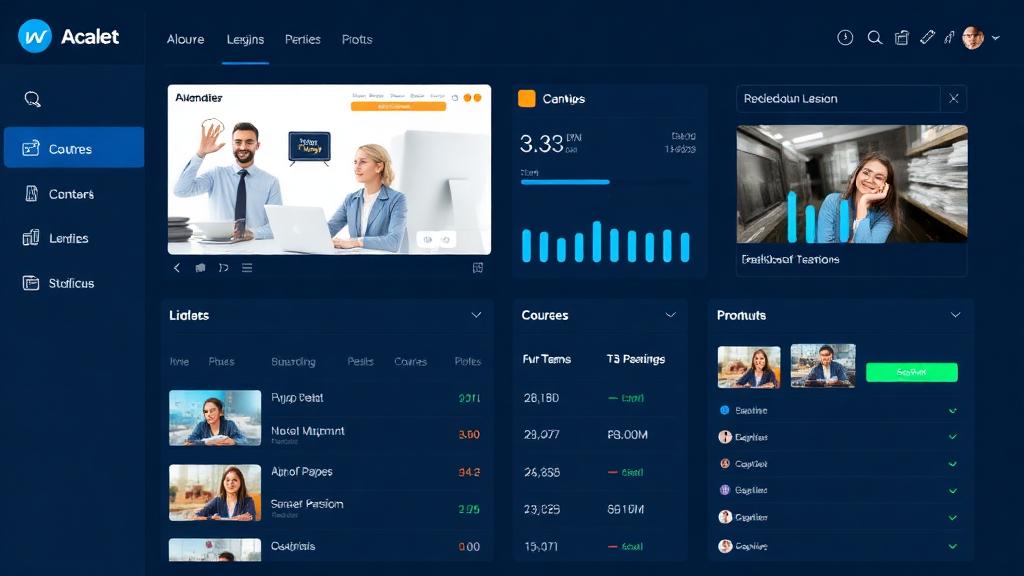
Task: Expand the Liglets panel header chevron
Action: click(x=477, y=315)
